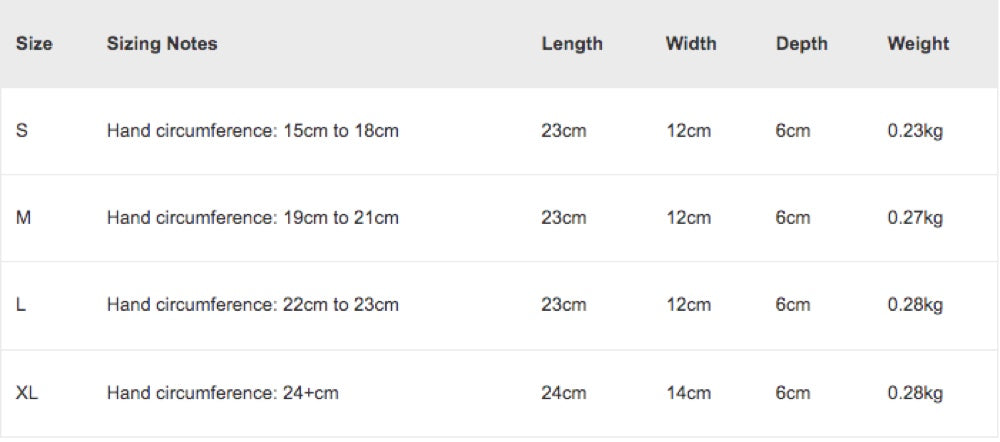
Task: Click the 0.27kg weight value
Action: pos(915,218)
